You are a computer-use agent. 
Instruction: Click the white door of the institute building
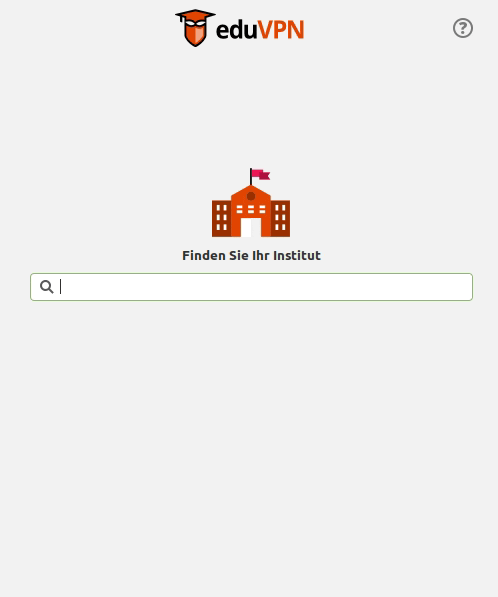tap(251, 227)
